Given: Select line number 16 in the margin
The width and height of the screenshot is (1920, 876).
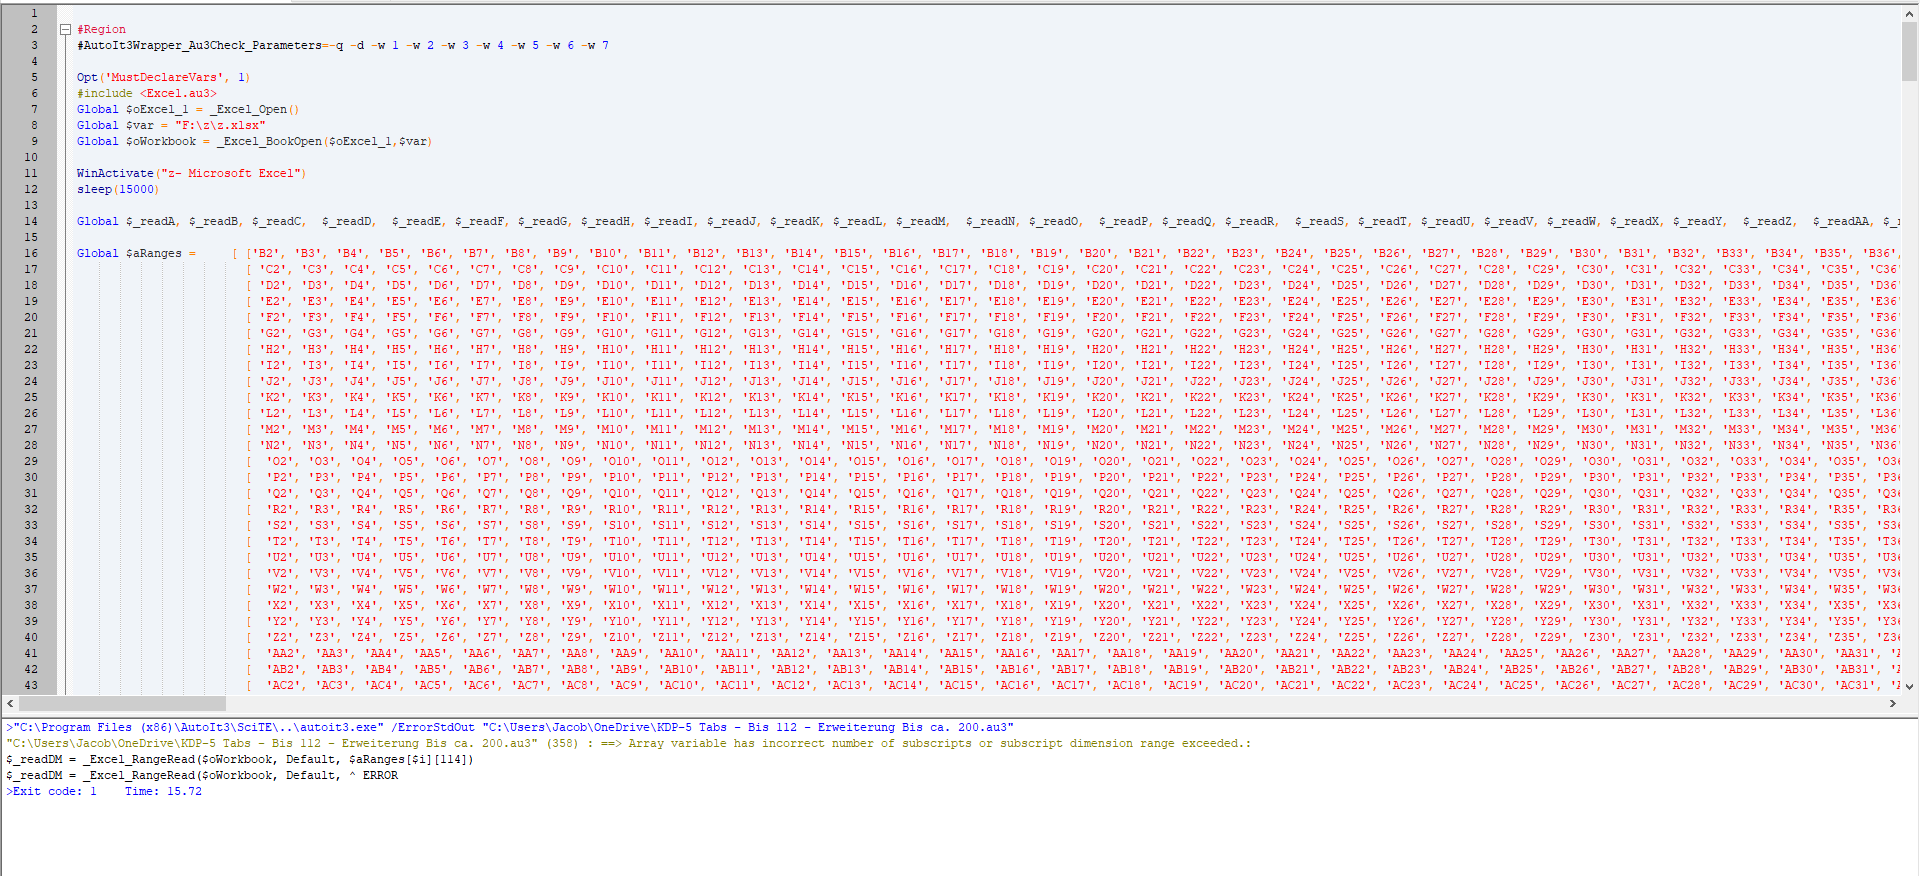Looking at the screenshot, I should coord(31,253).
